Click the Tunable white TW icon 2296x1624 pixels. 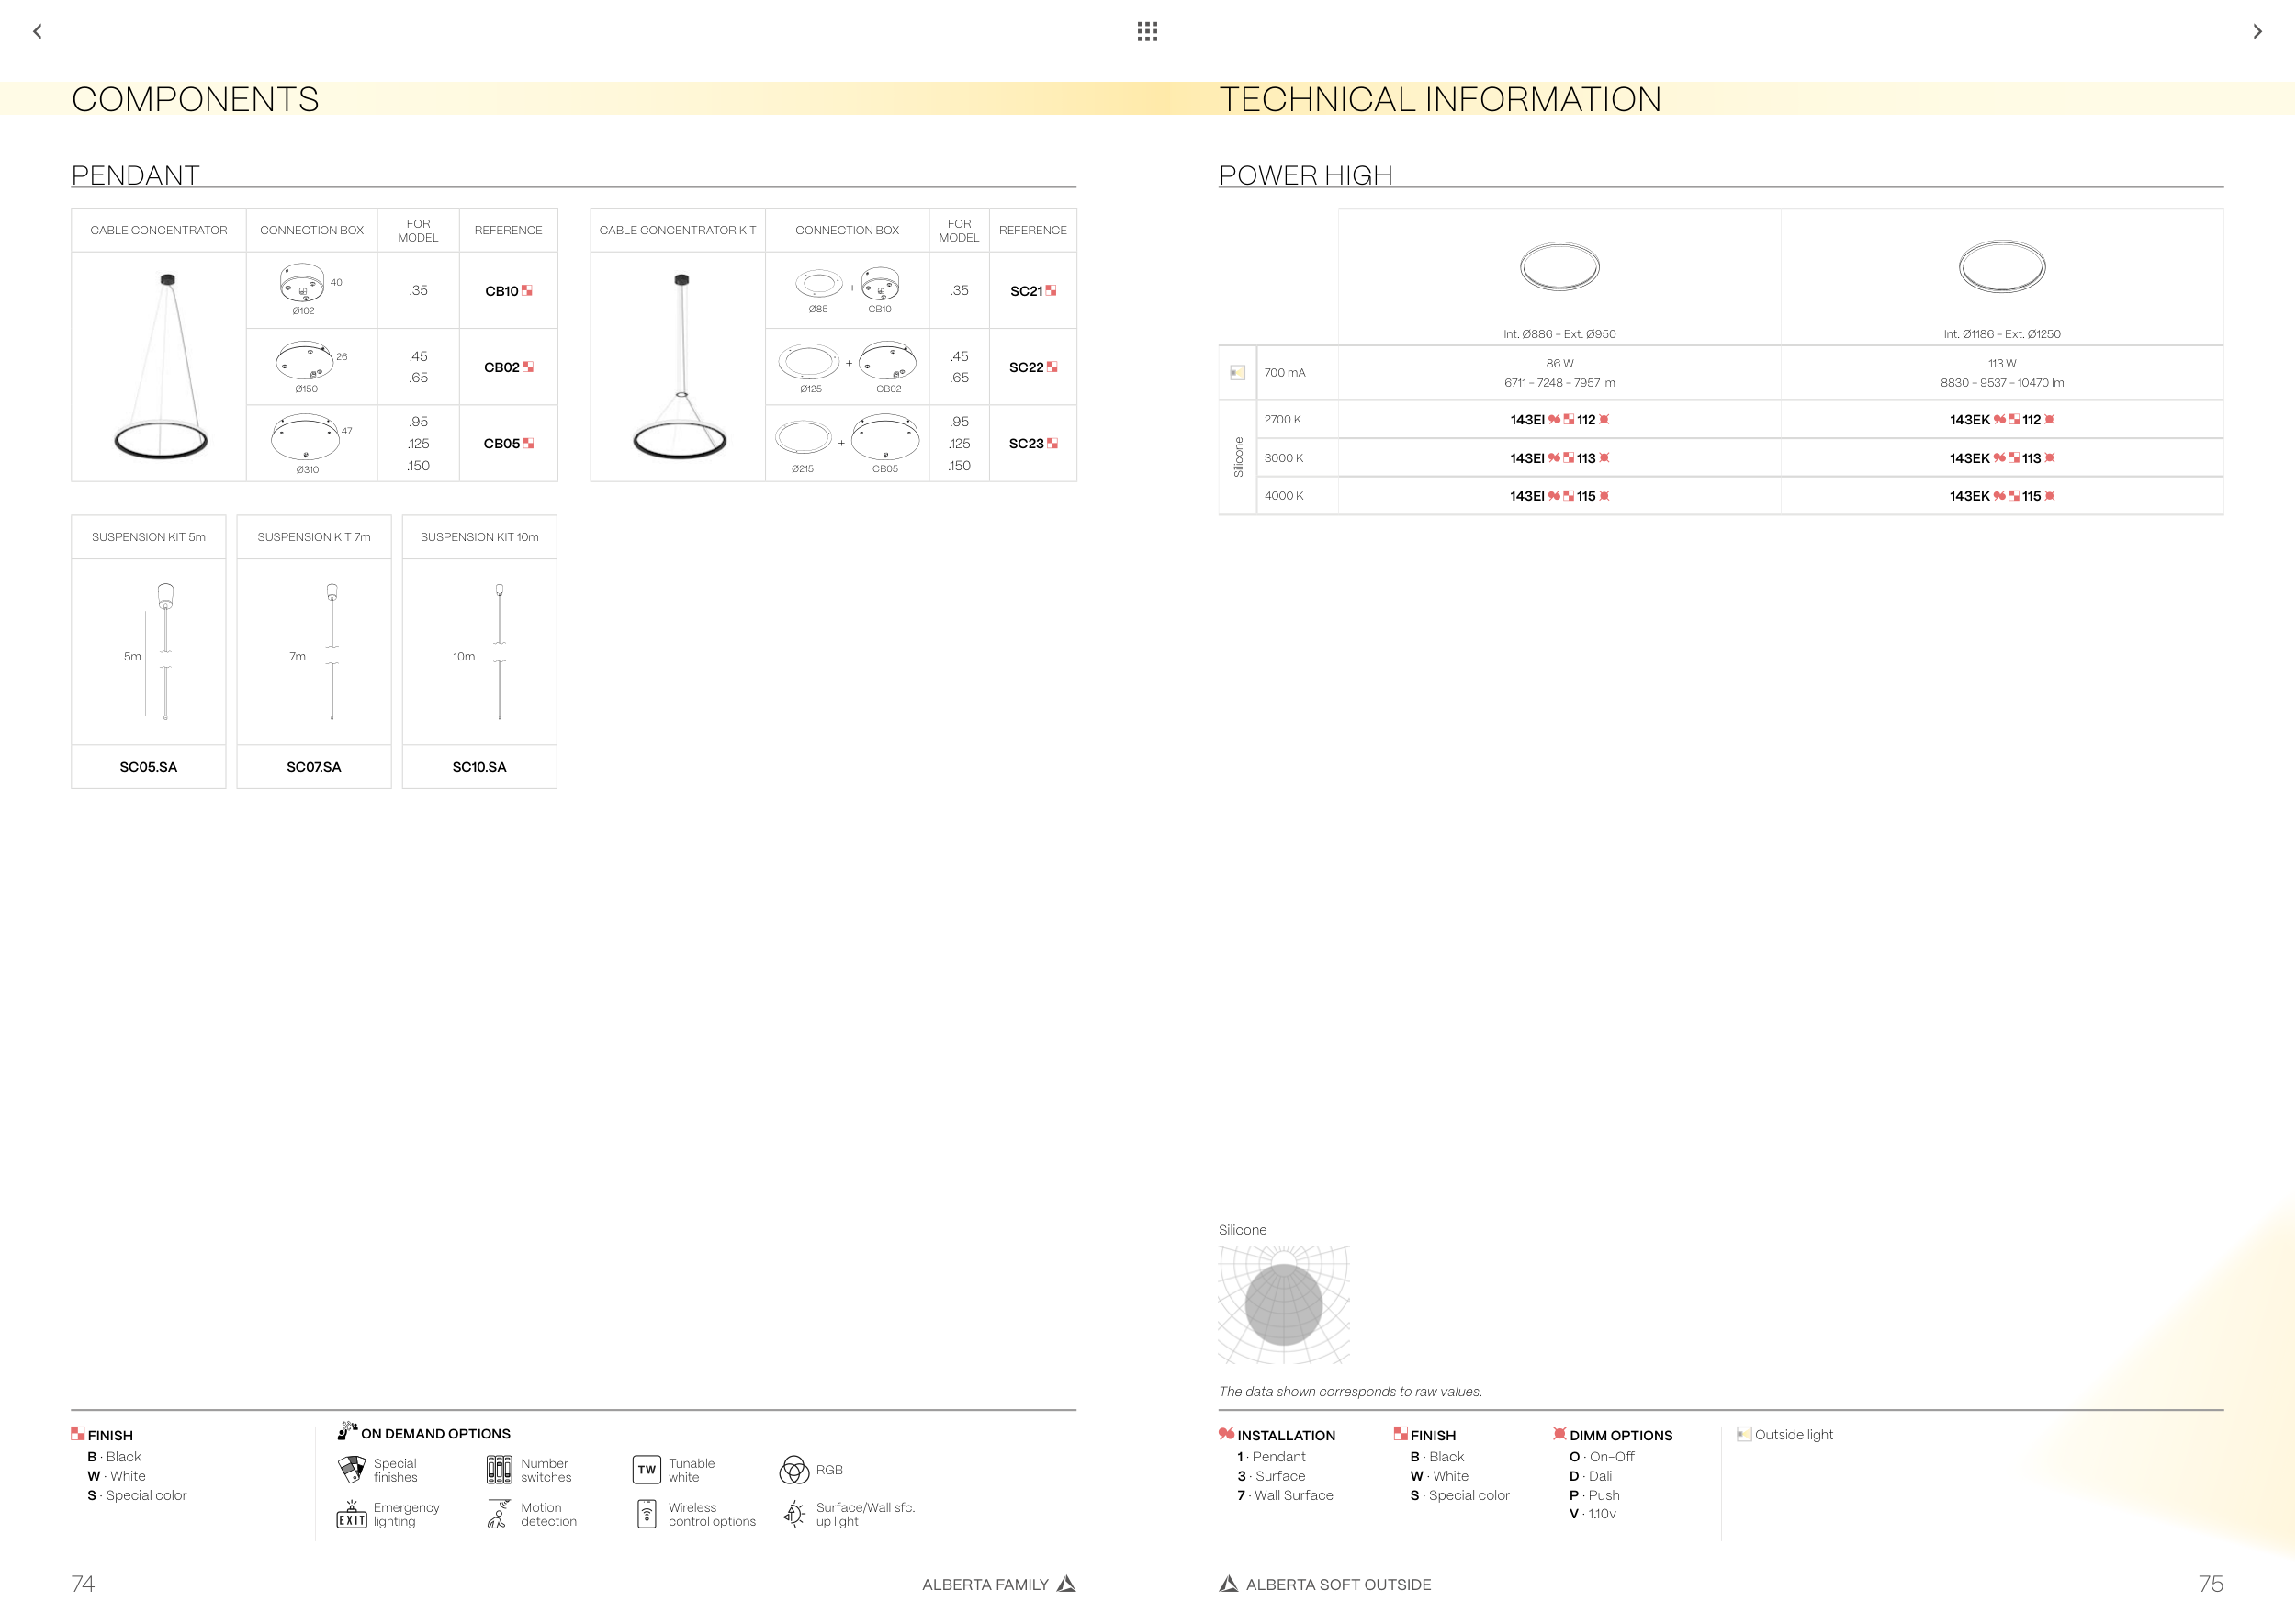(x=647, y=1470)
